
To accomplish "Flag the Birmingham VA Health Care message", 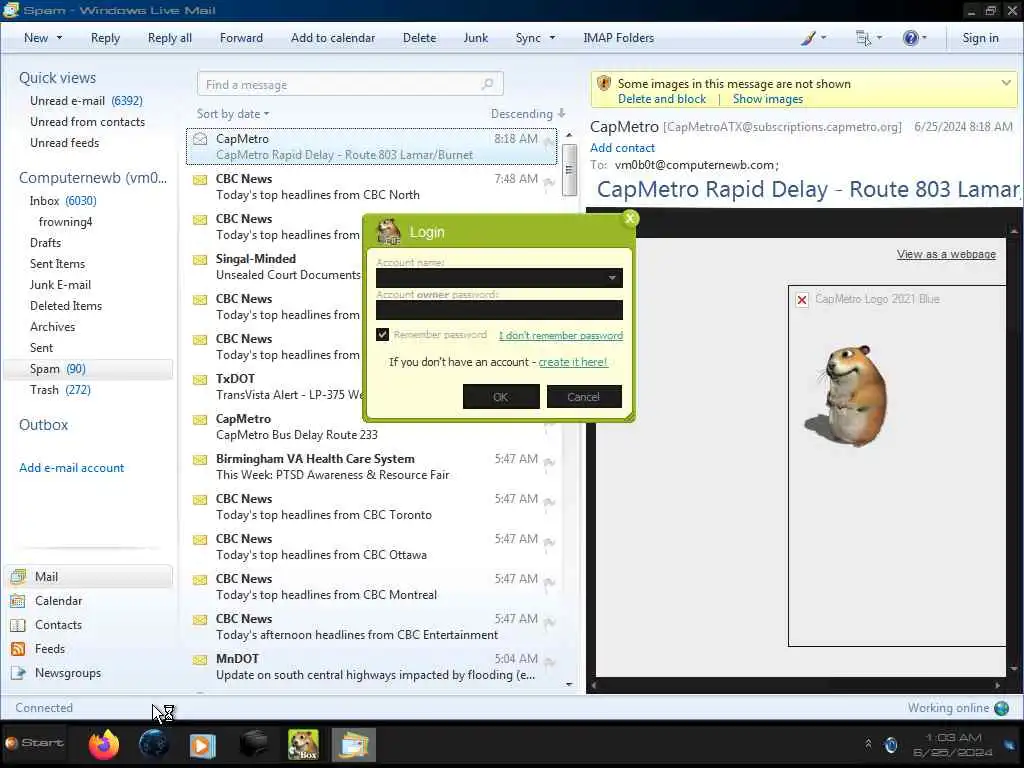I will tap(549, 462).
